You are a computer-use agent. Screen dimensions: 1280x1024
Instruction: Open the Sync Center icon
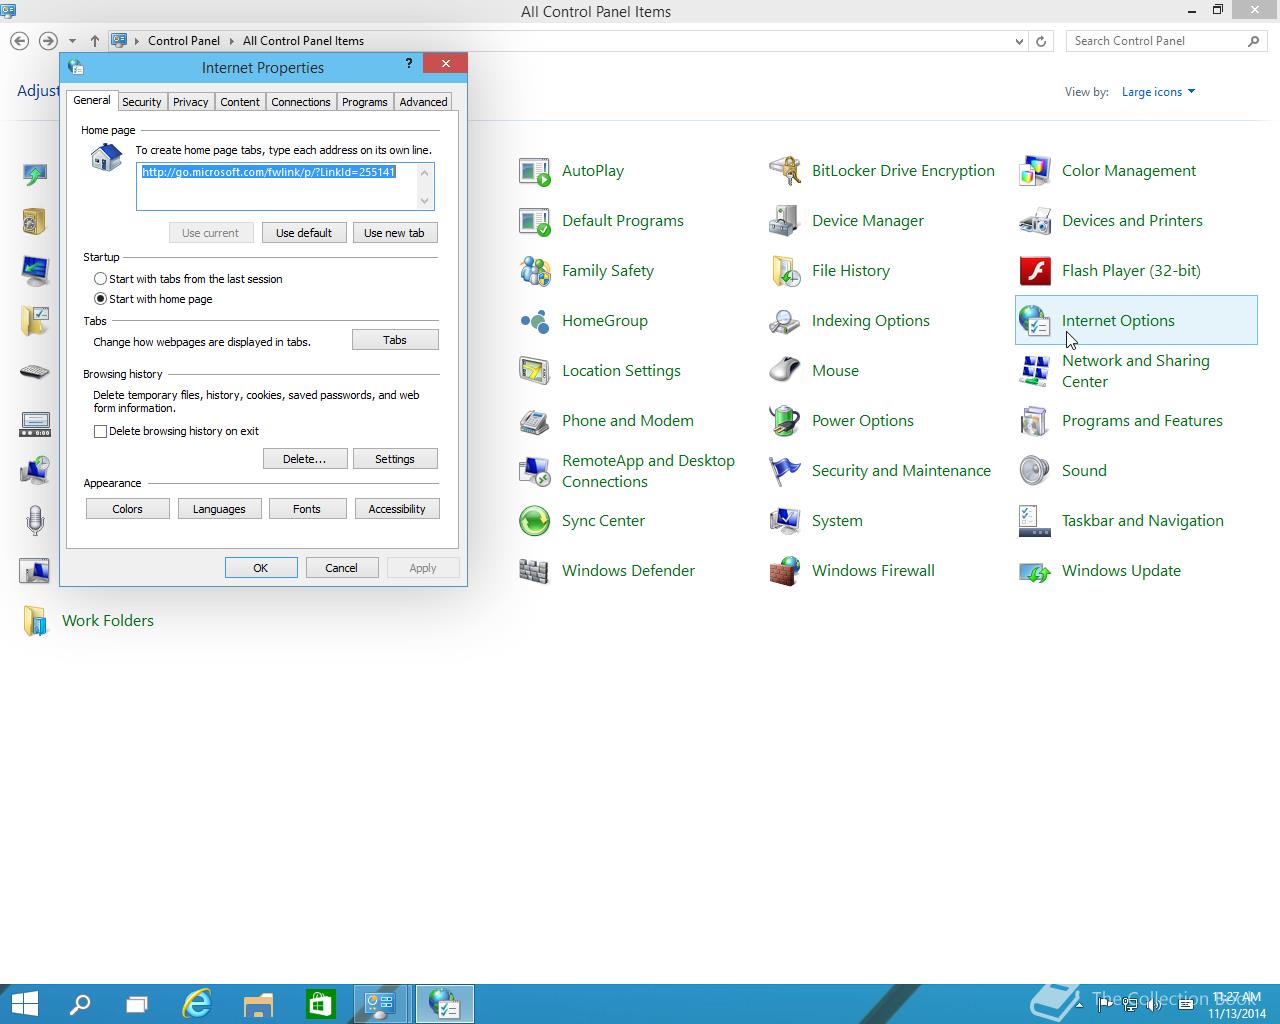tap(535, 521)
